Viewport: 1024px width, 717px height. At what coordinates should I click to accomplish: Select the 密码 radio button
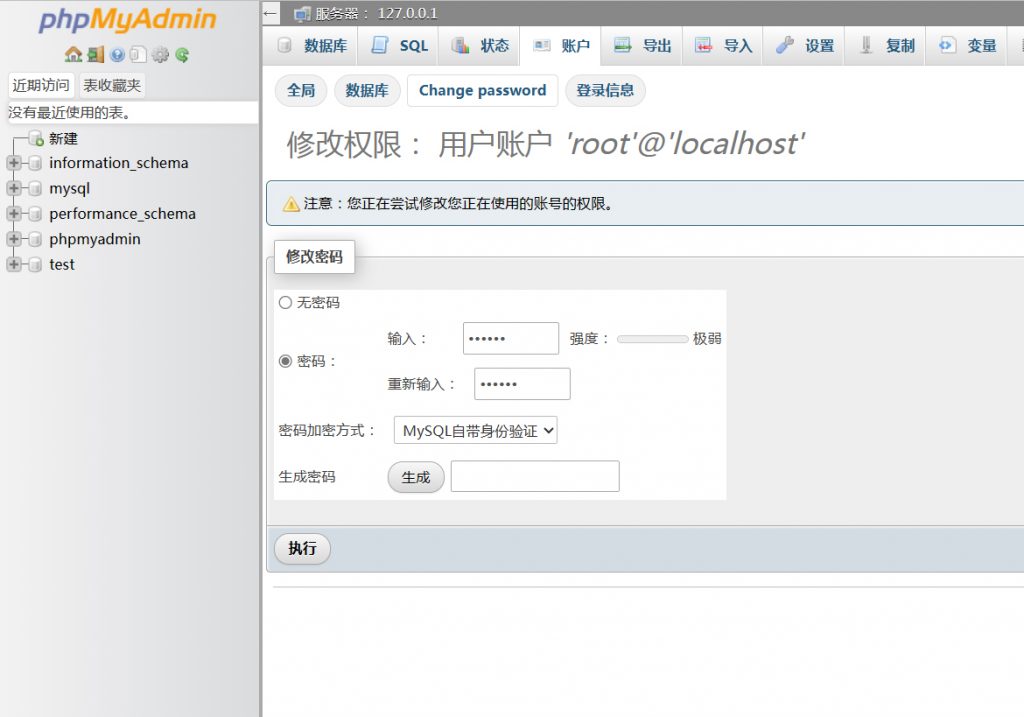pyautogui.click(x=285, y=361)
